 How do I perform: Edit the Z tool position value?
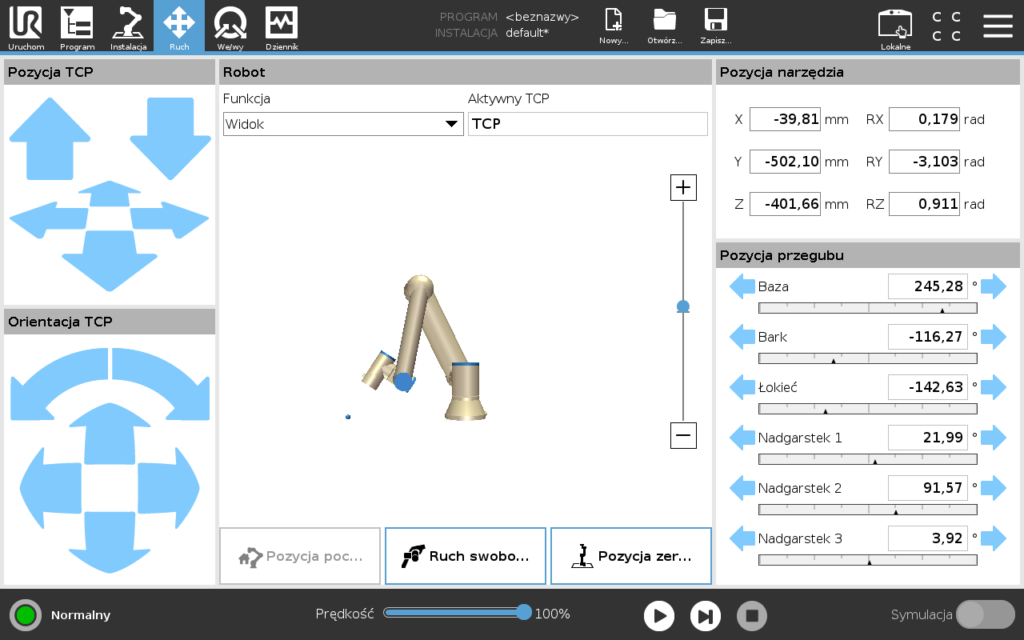click(784, 204)
